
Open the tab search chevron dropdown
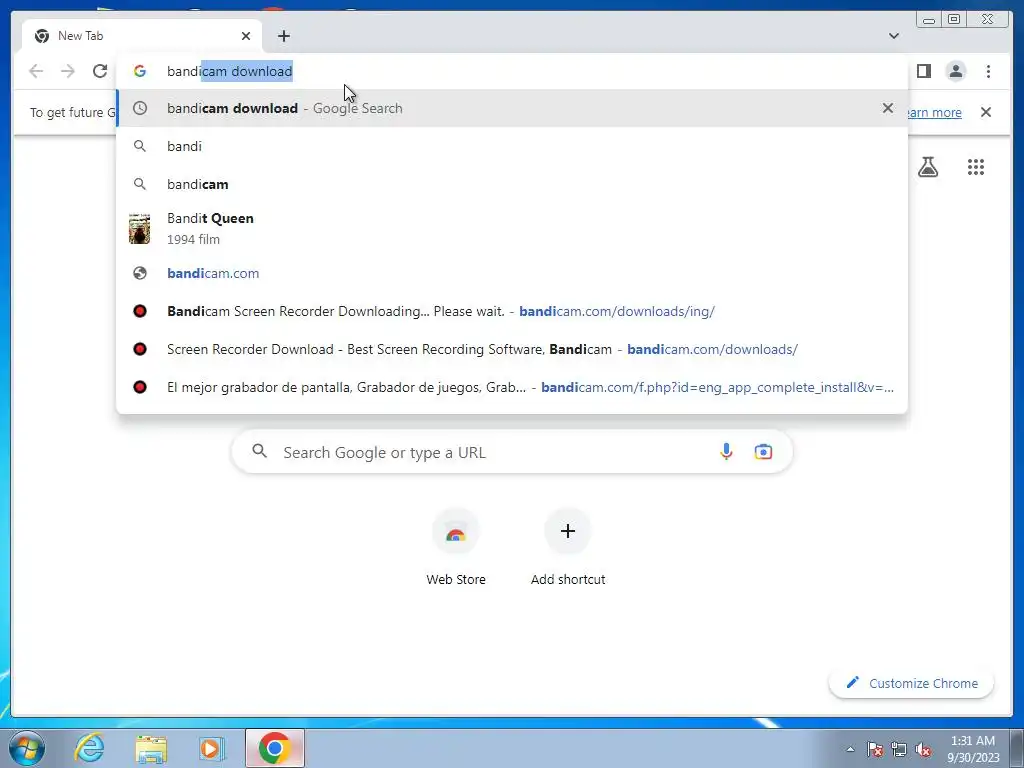point(894,36)
